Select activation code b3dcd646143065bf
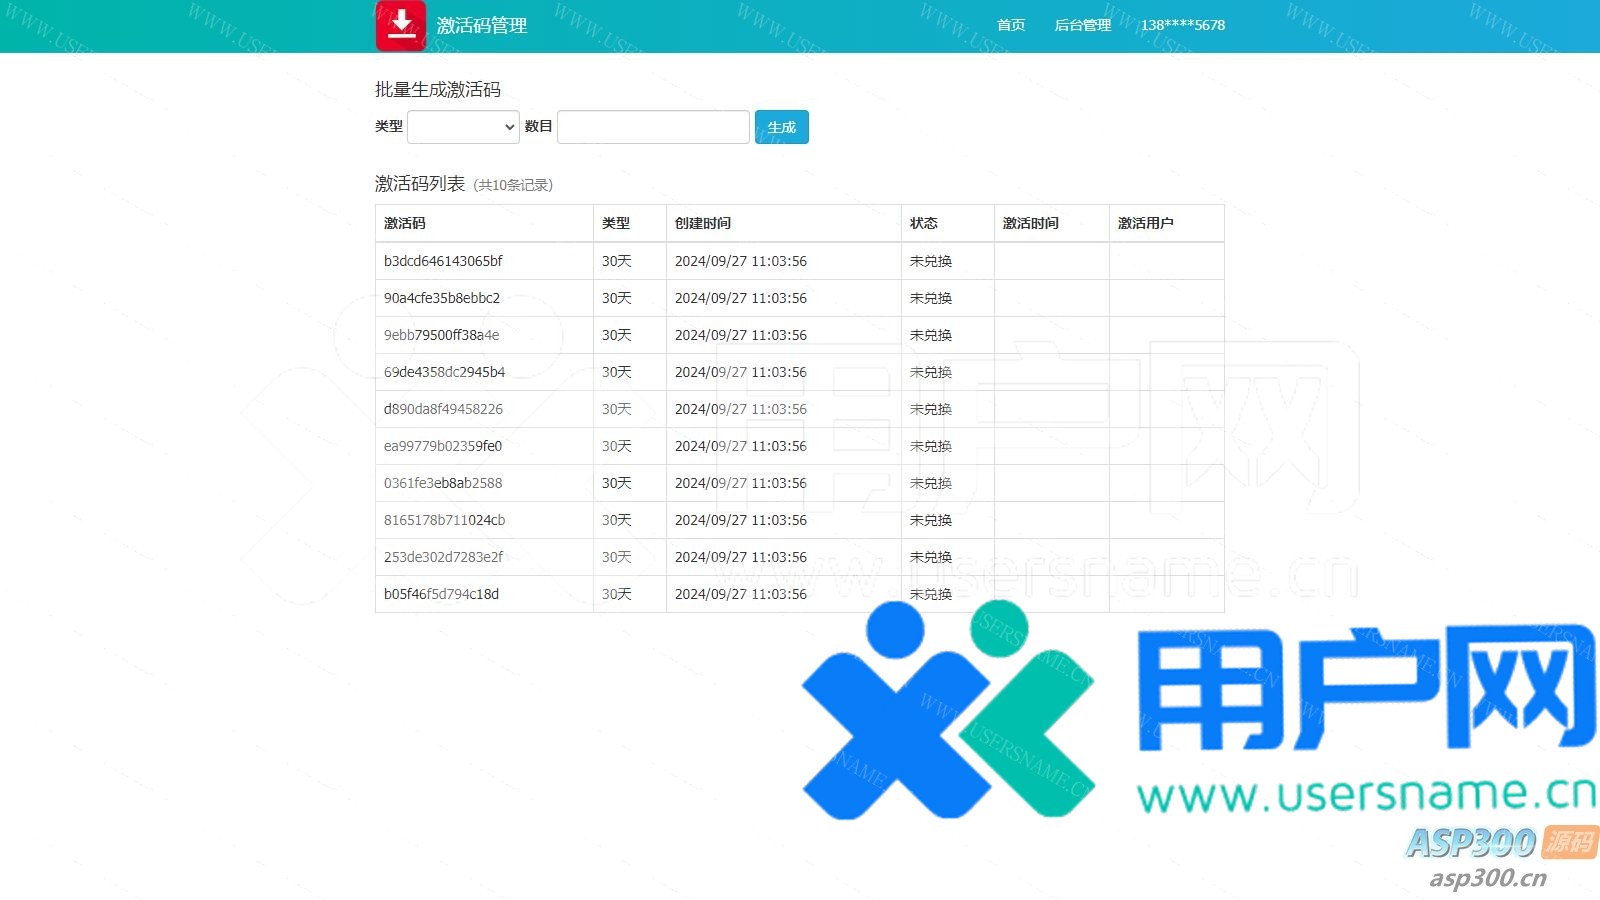1600x900 pixels. pyautogui.click(x=443, y=261)
